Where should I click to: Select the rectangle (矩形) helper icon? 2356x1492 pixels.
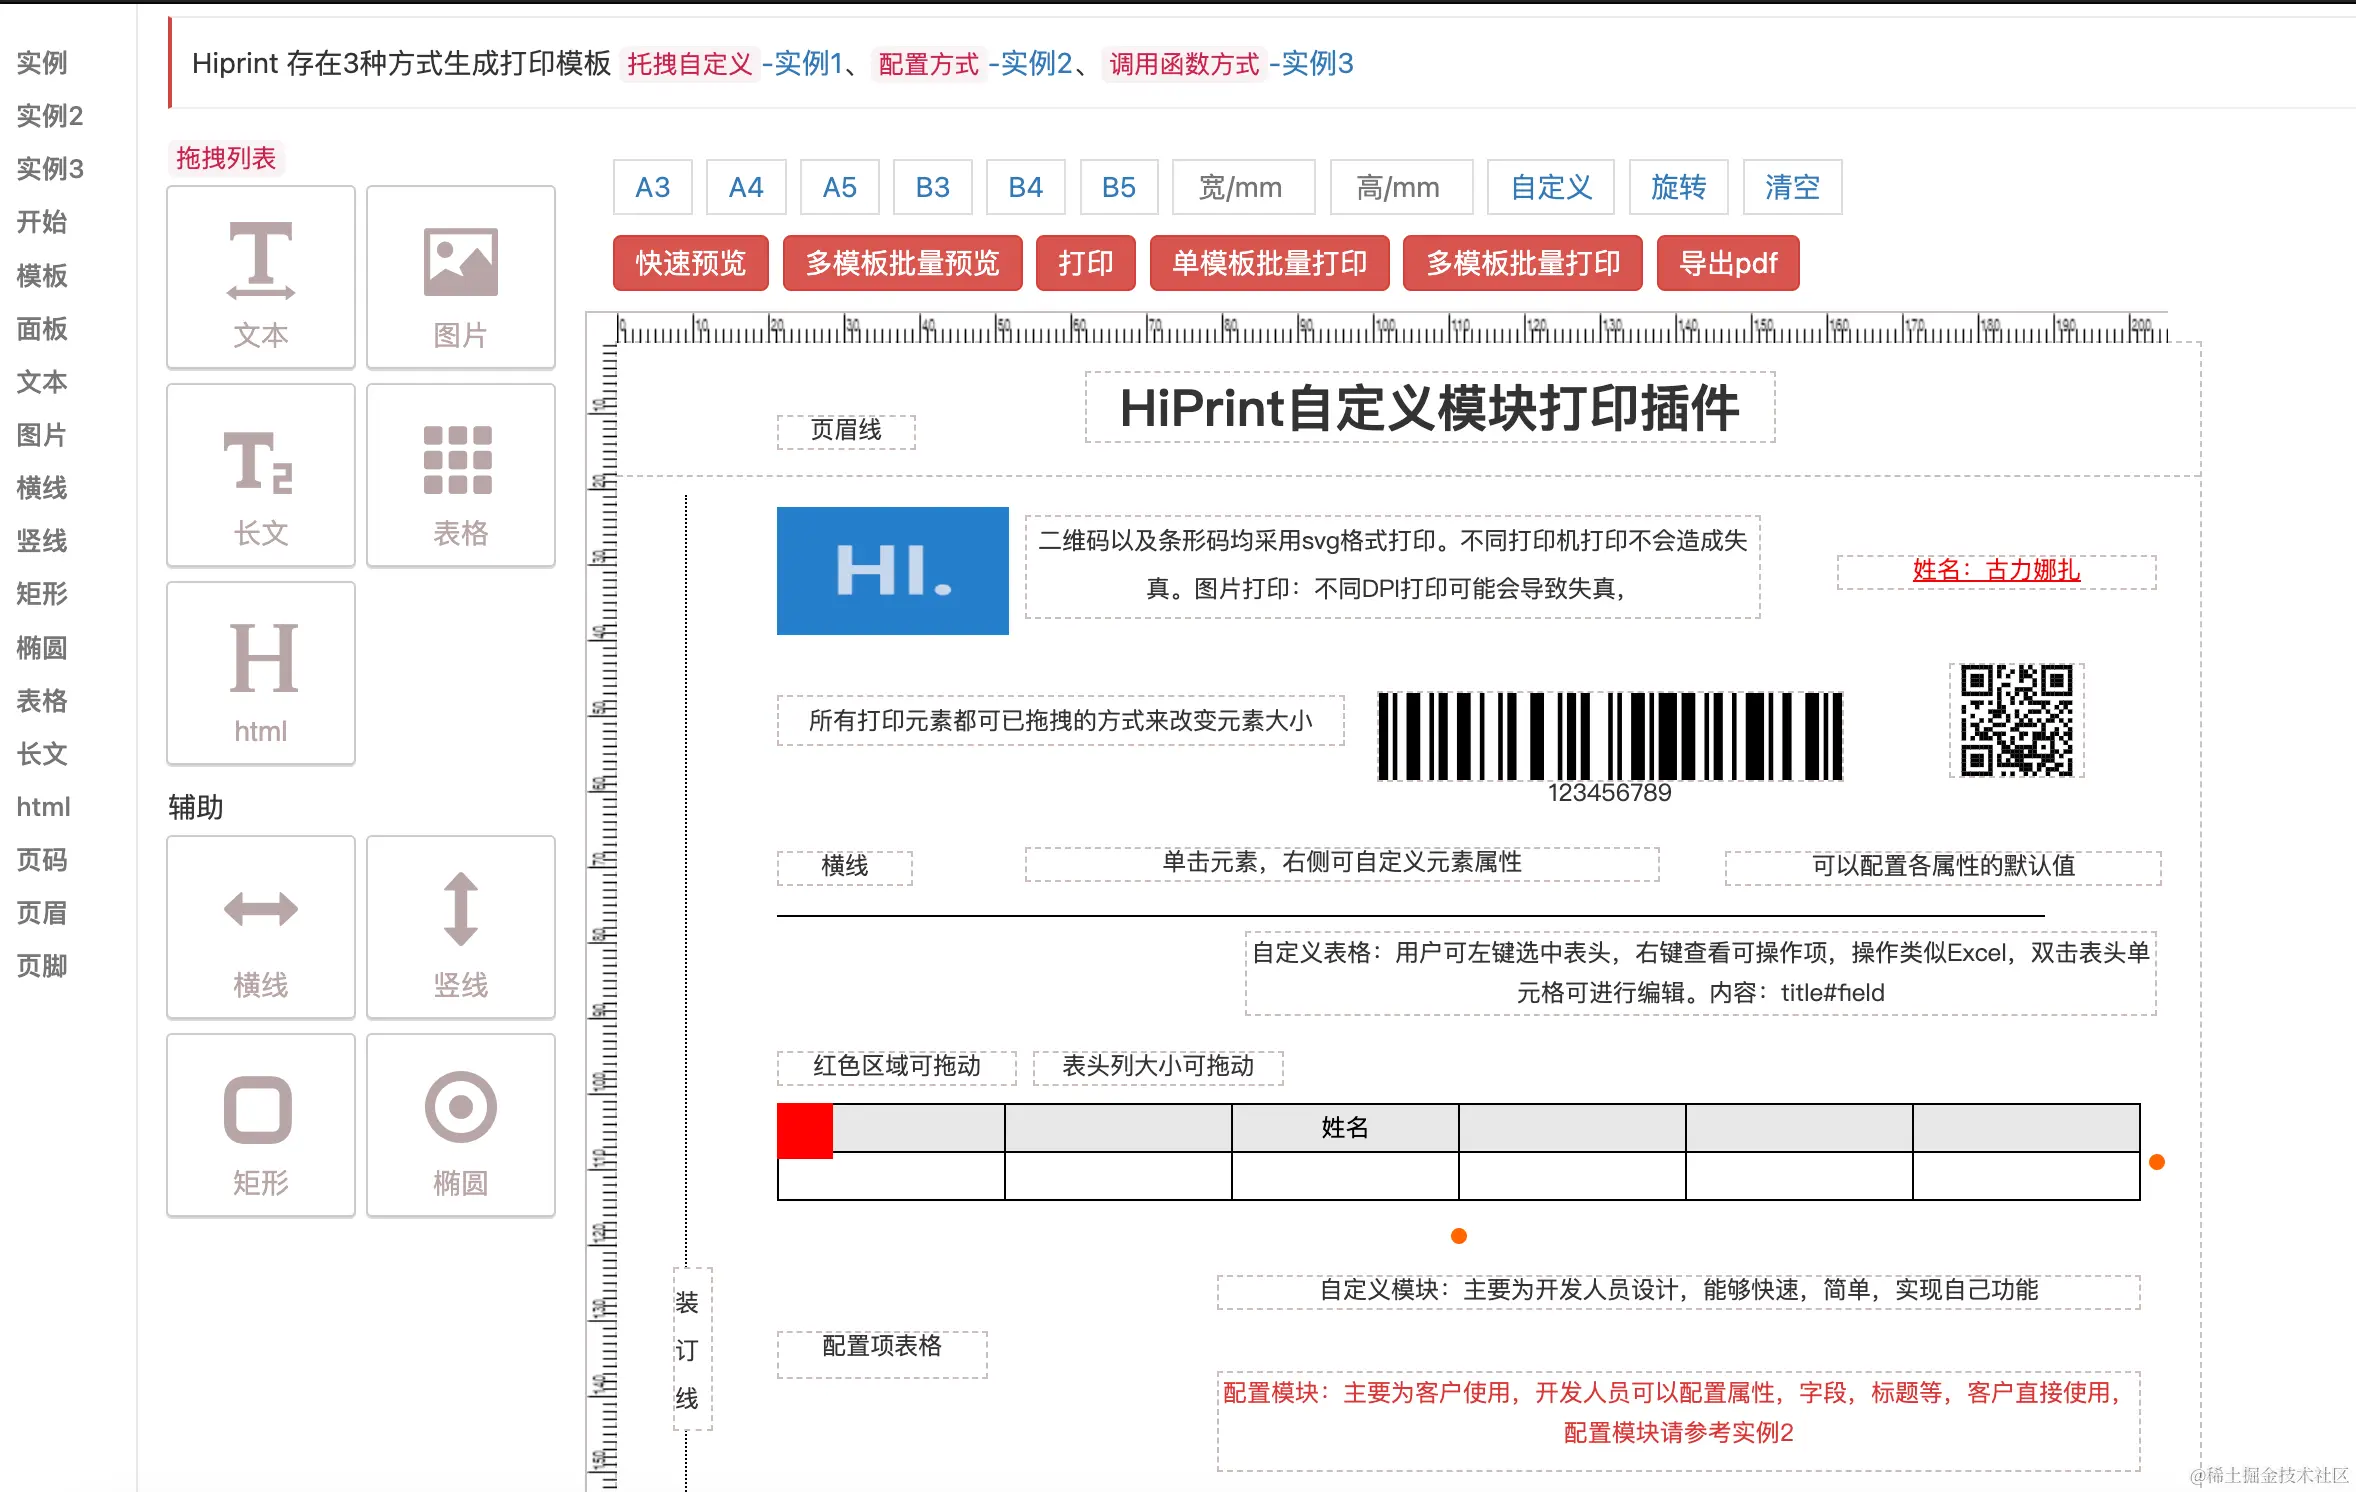pos(258,1109)
